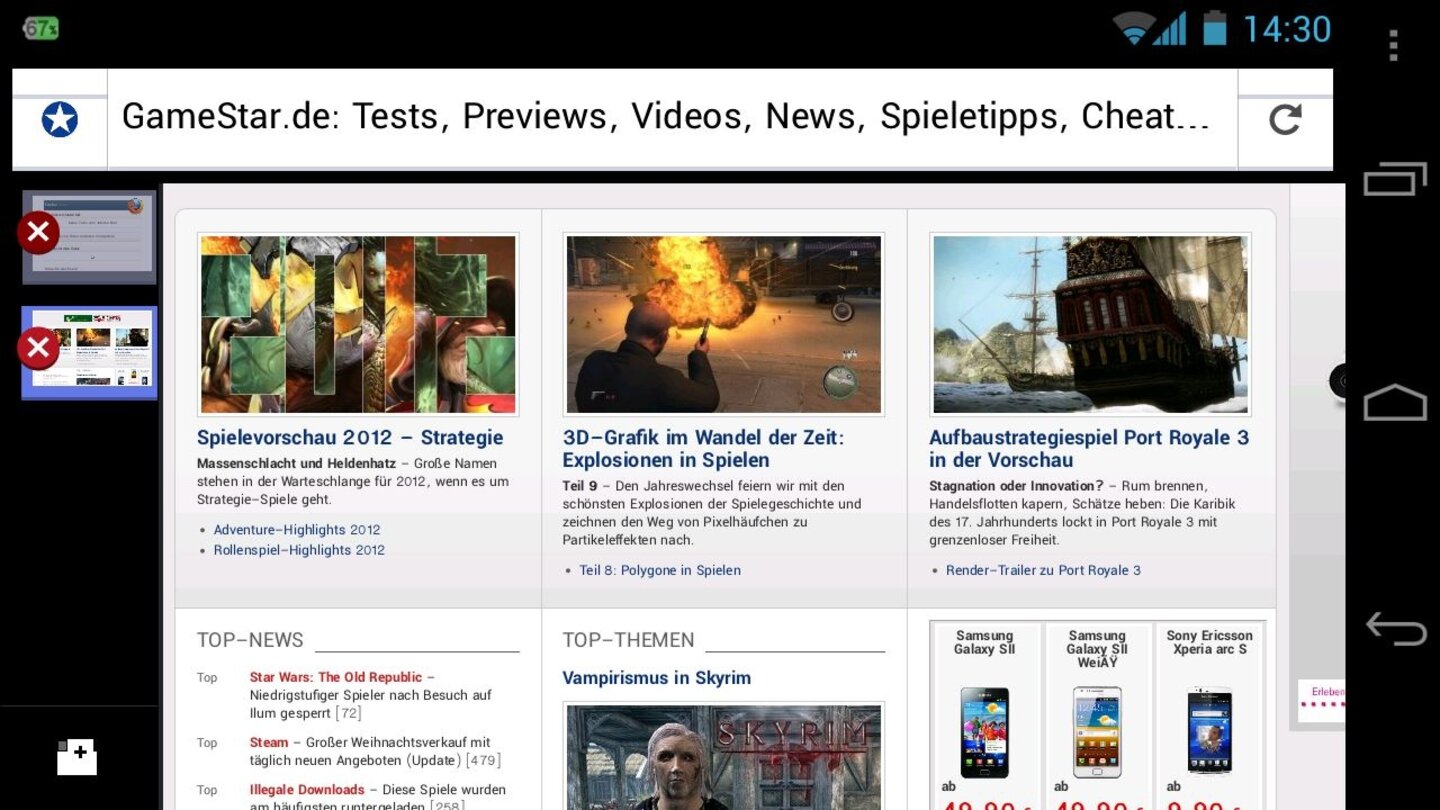Select the GameStar tab thumbnail
This screenshot has width=1440, height=810.
pyautogui.click(x=90, y=353)
